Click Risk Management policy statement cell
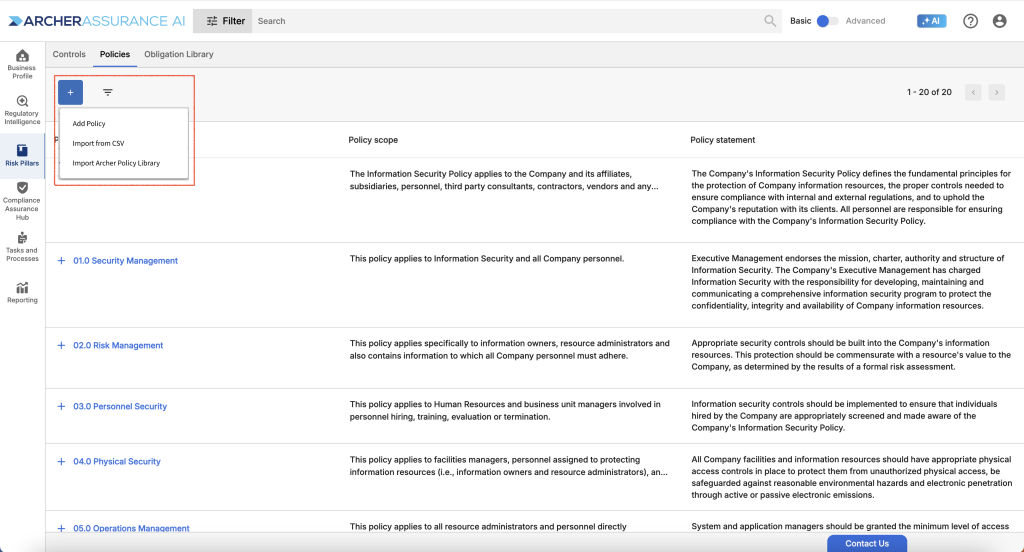 point(851,355)
